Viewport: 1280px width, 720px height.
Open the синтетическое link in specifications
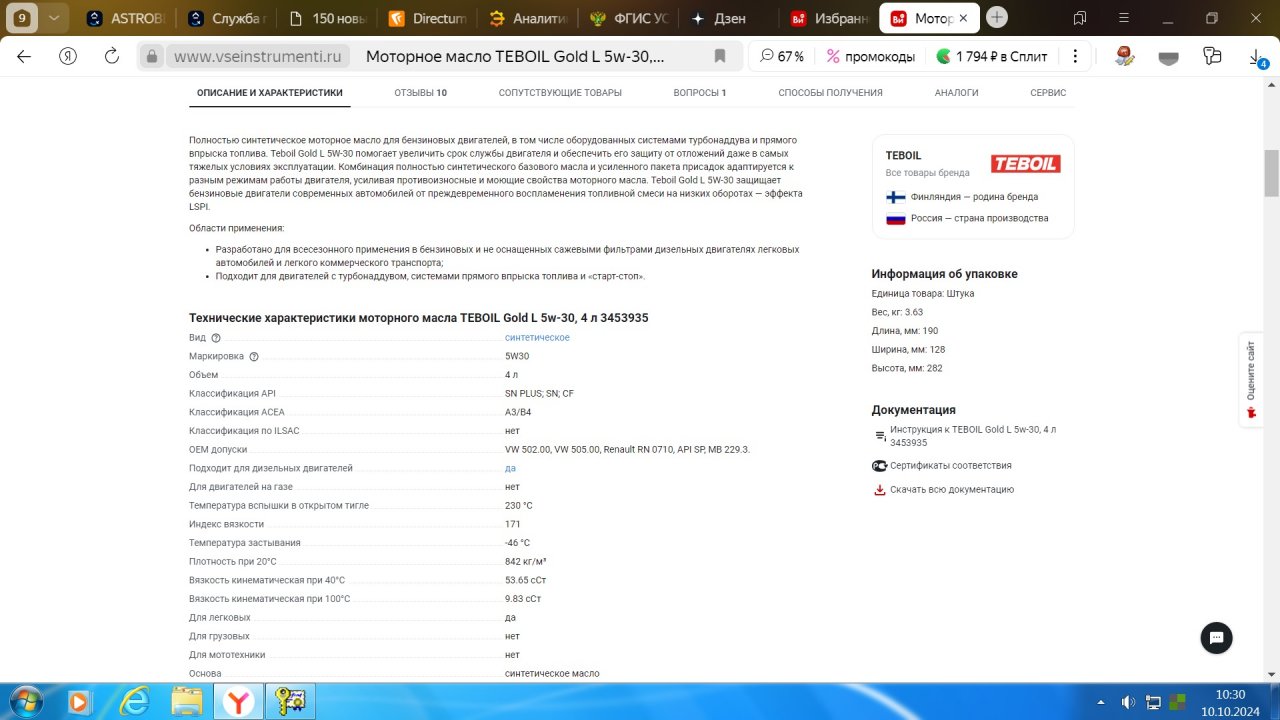[x=537, y=338]
